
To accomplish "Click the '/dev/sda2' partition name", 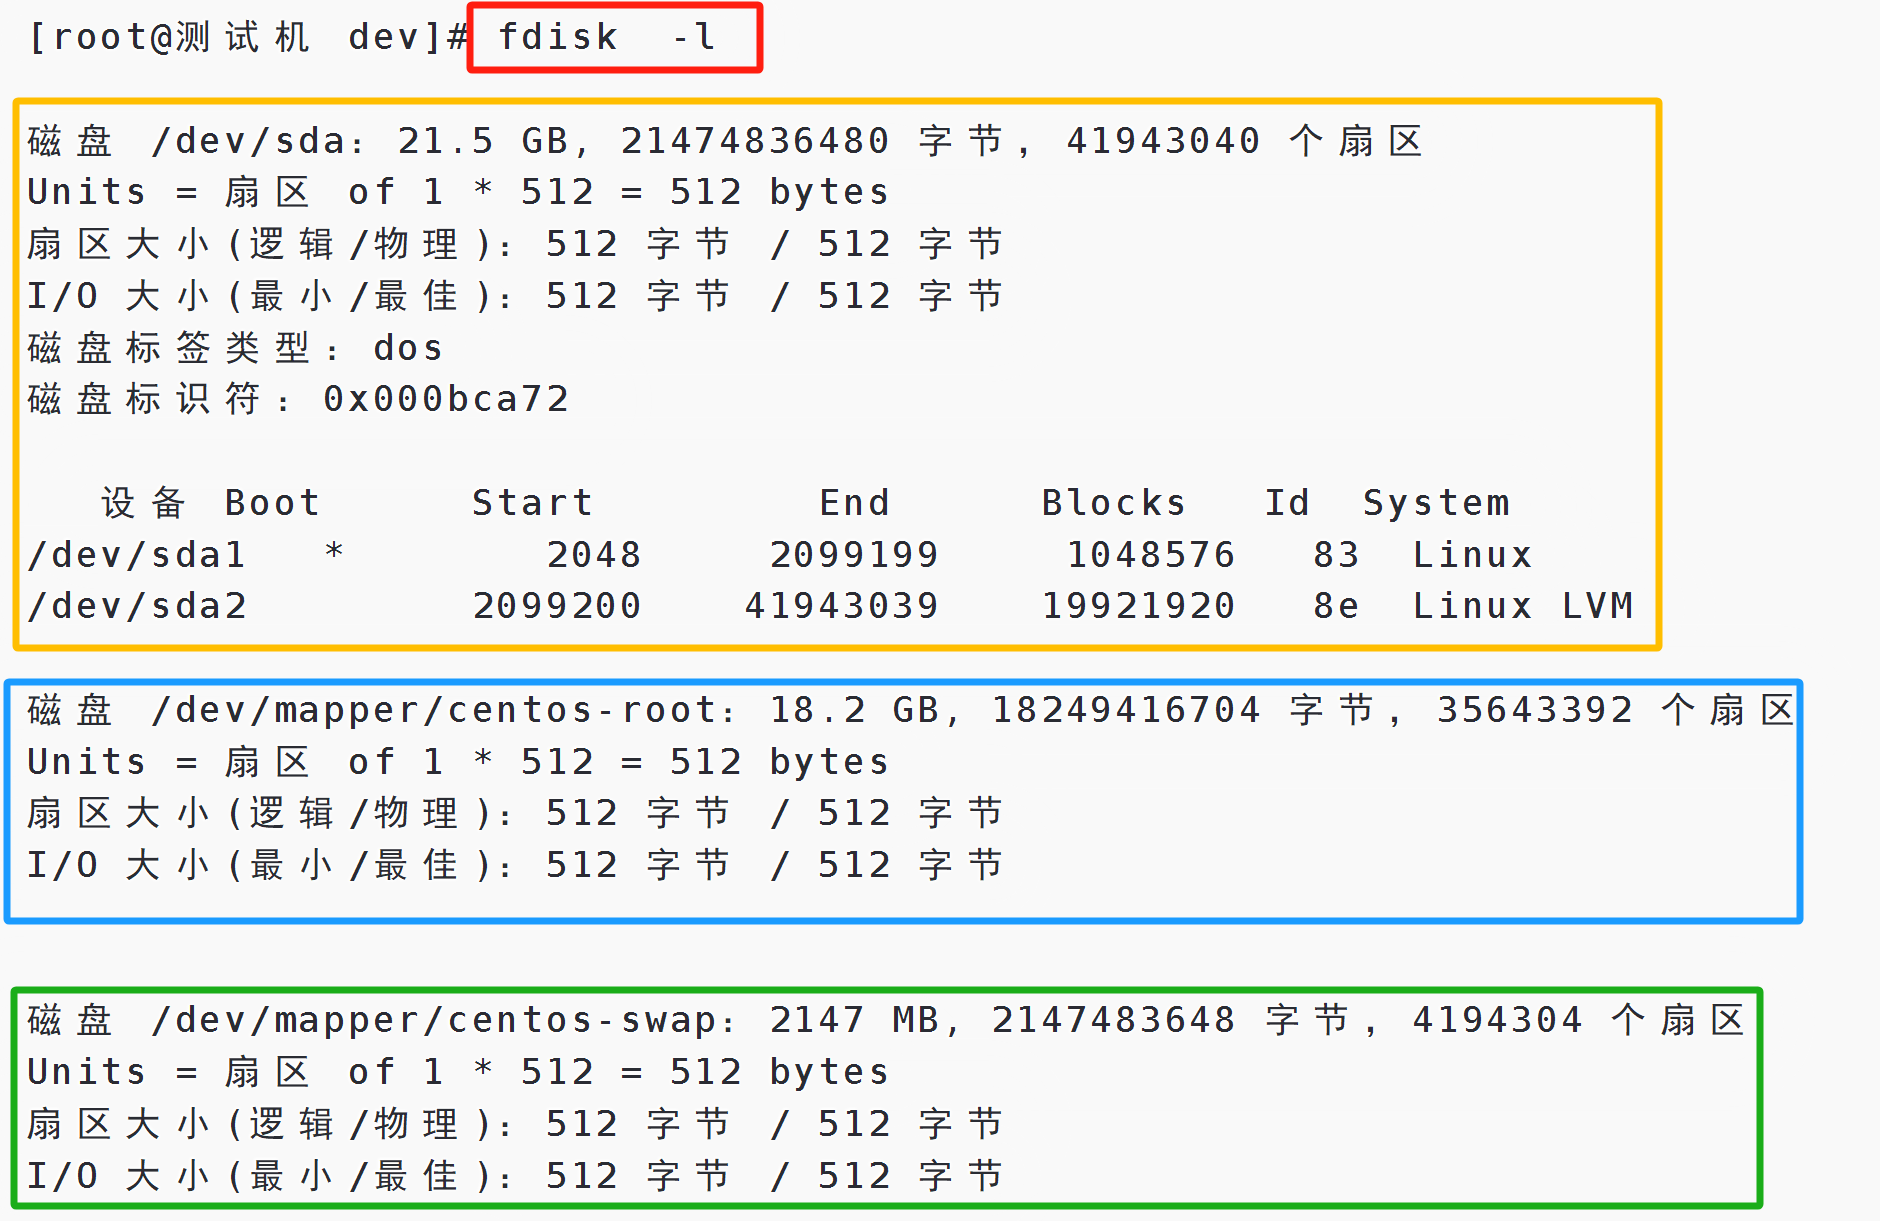I will (x=137, y=606).
